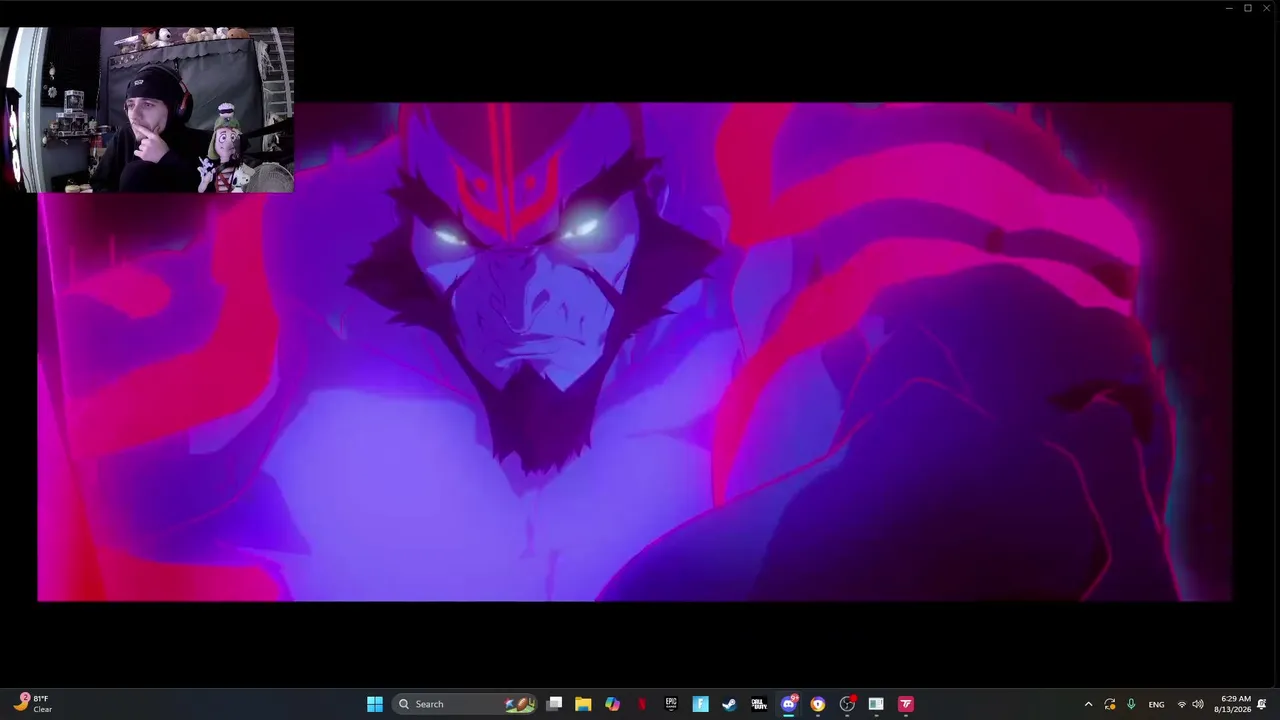Open Fortnite from the taskbar
This screenshot has width=1280, height=720.
tap(700, 704)
